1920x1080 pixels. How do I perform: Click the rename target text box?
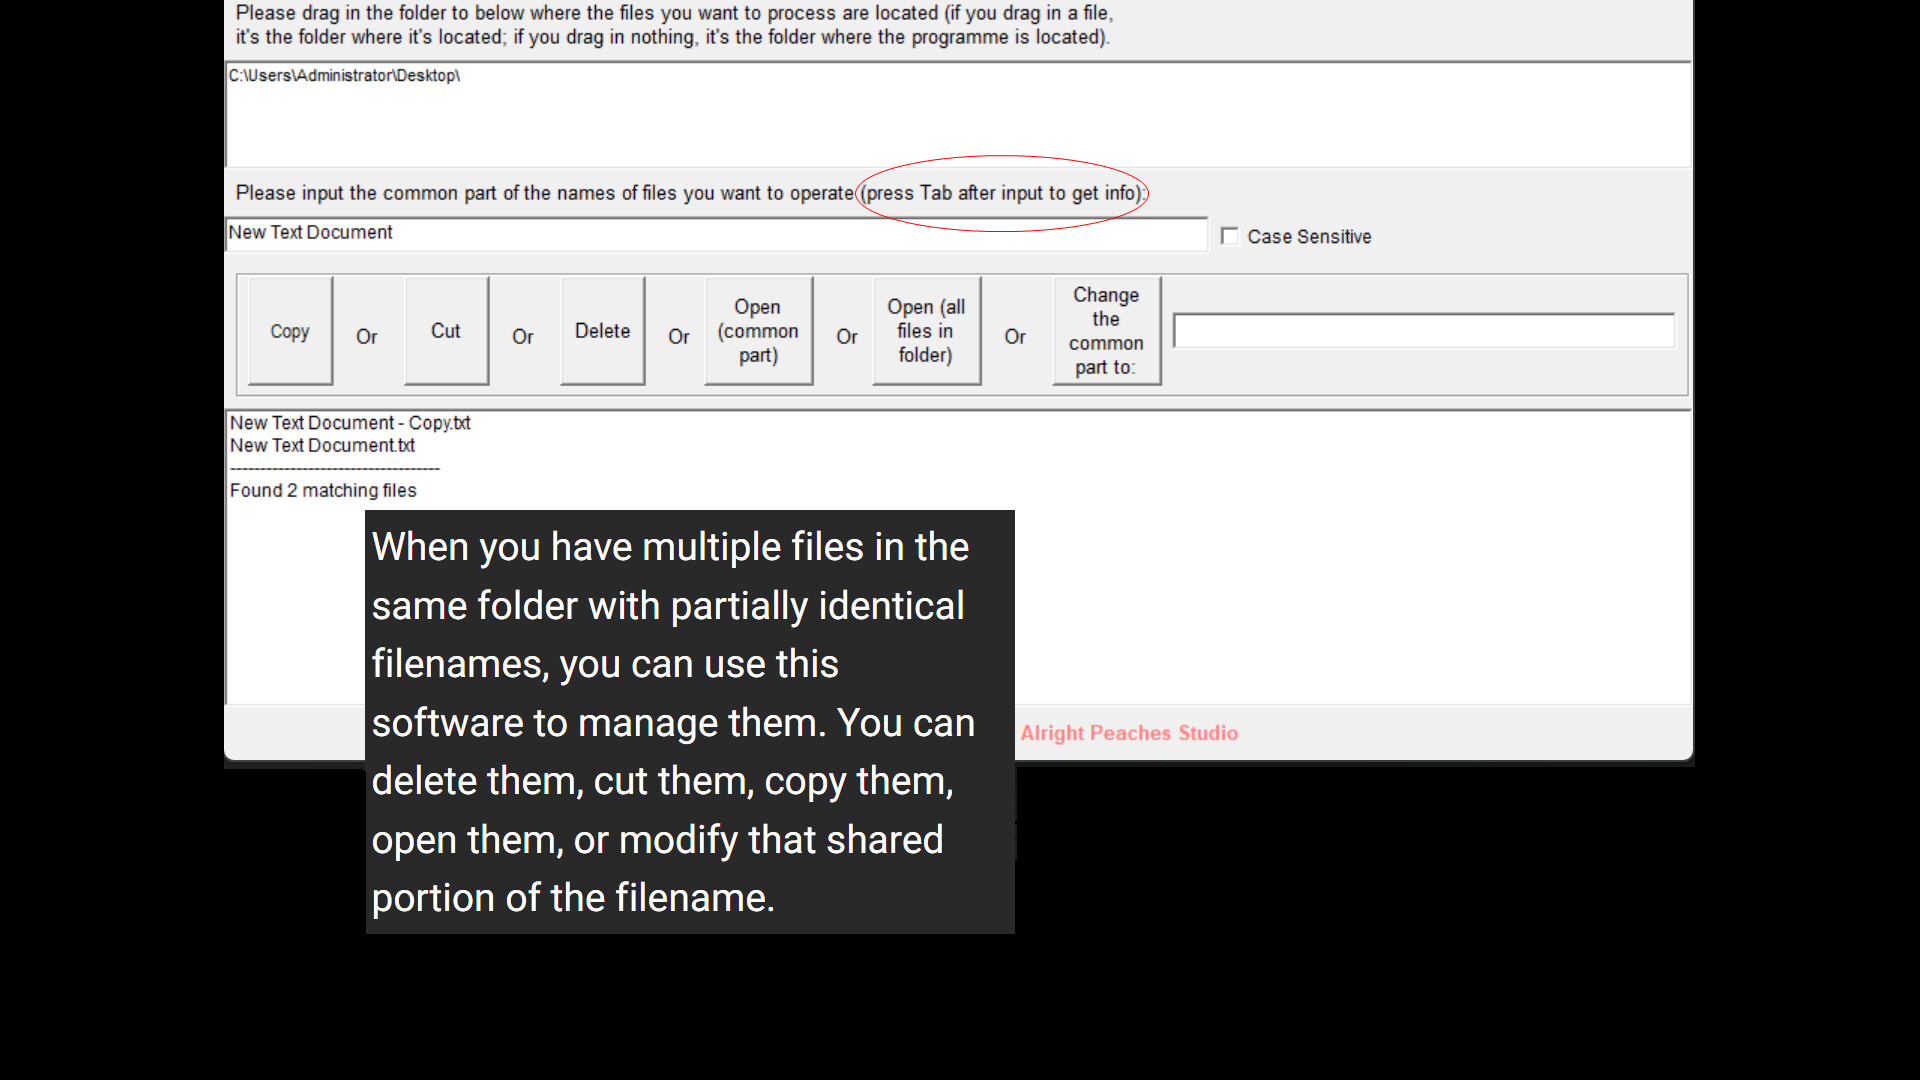tap(1422, 330)
